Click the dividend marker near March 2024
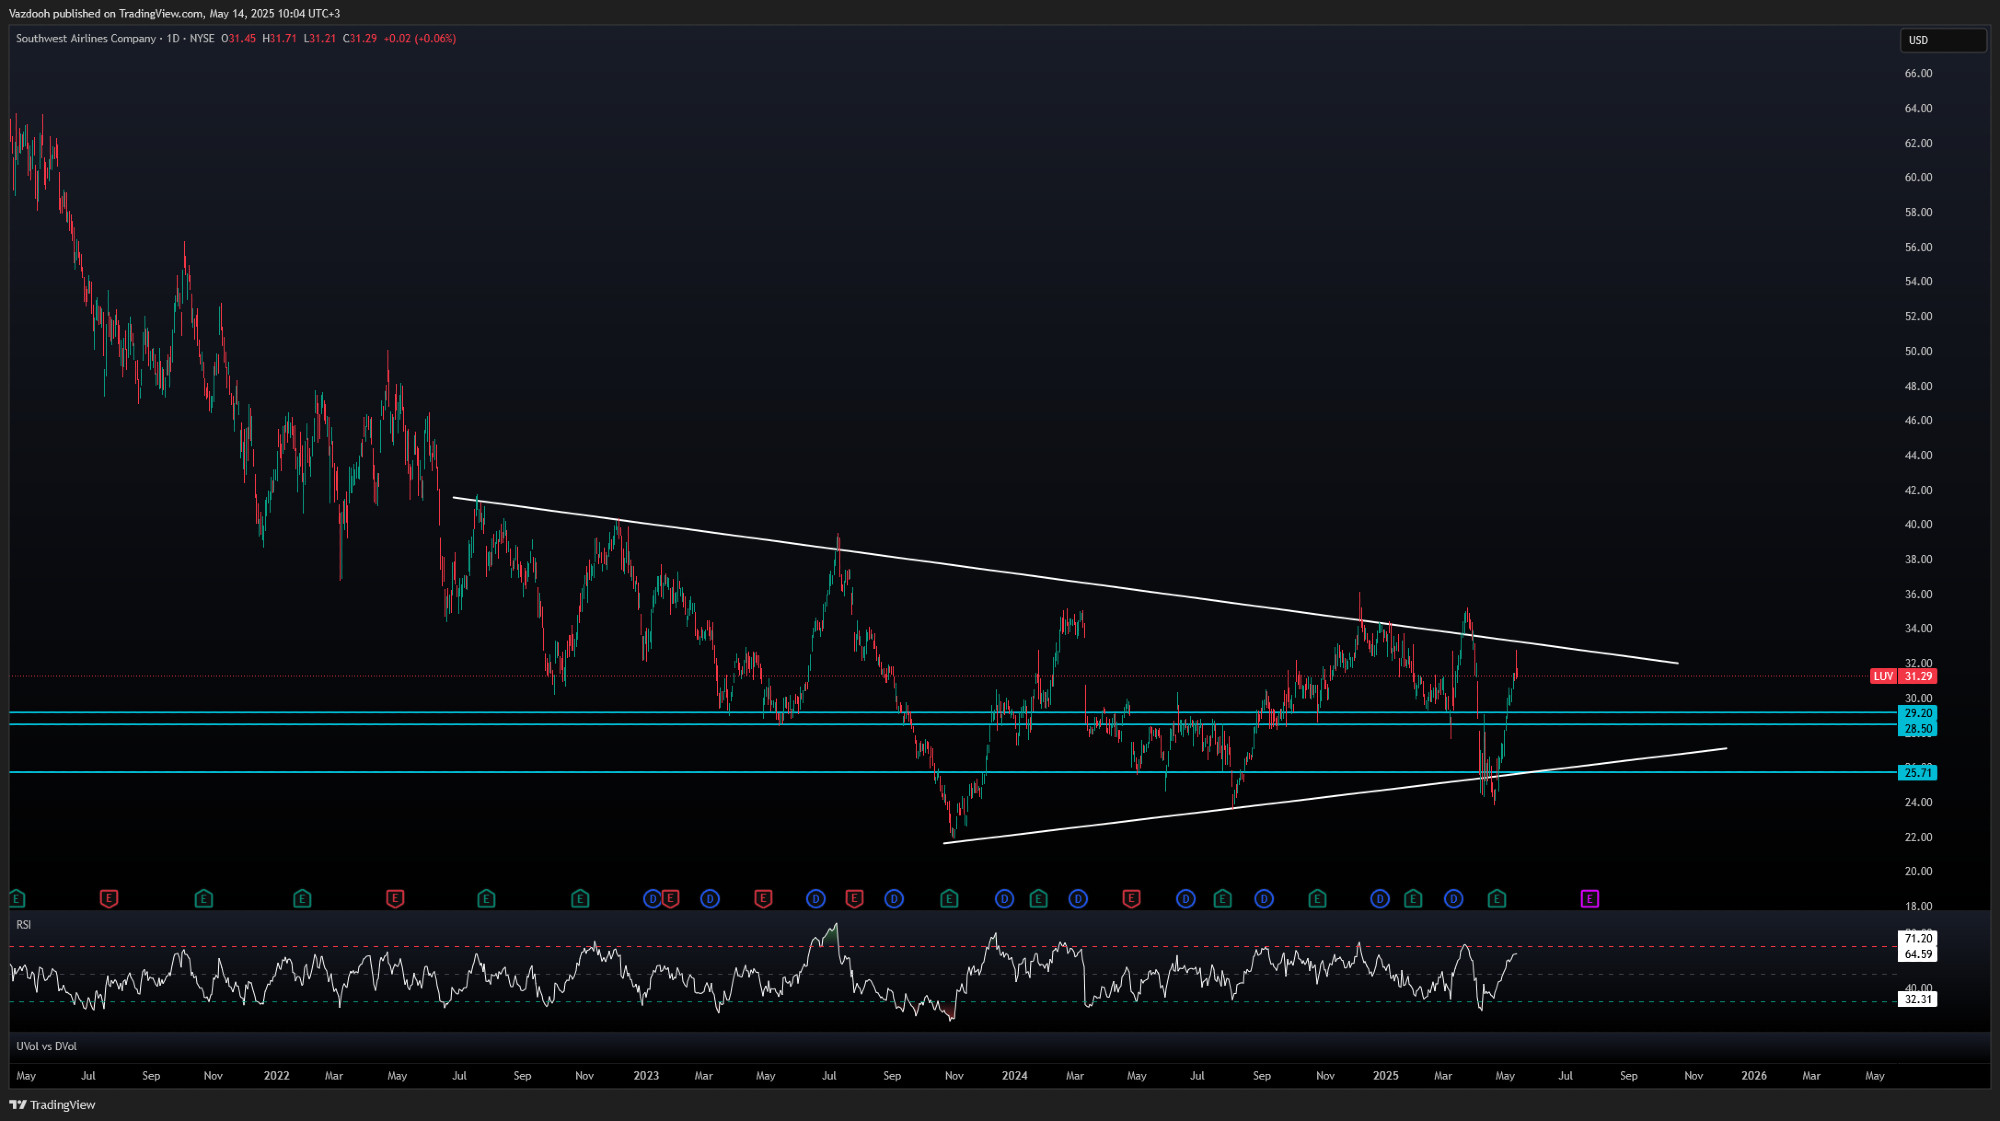The width and height of the screenshot is (2000, 1121). tap(1078, 899)
